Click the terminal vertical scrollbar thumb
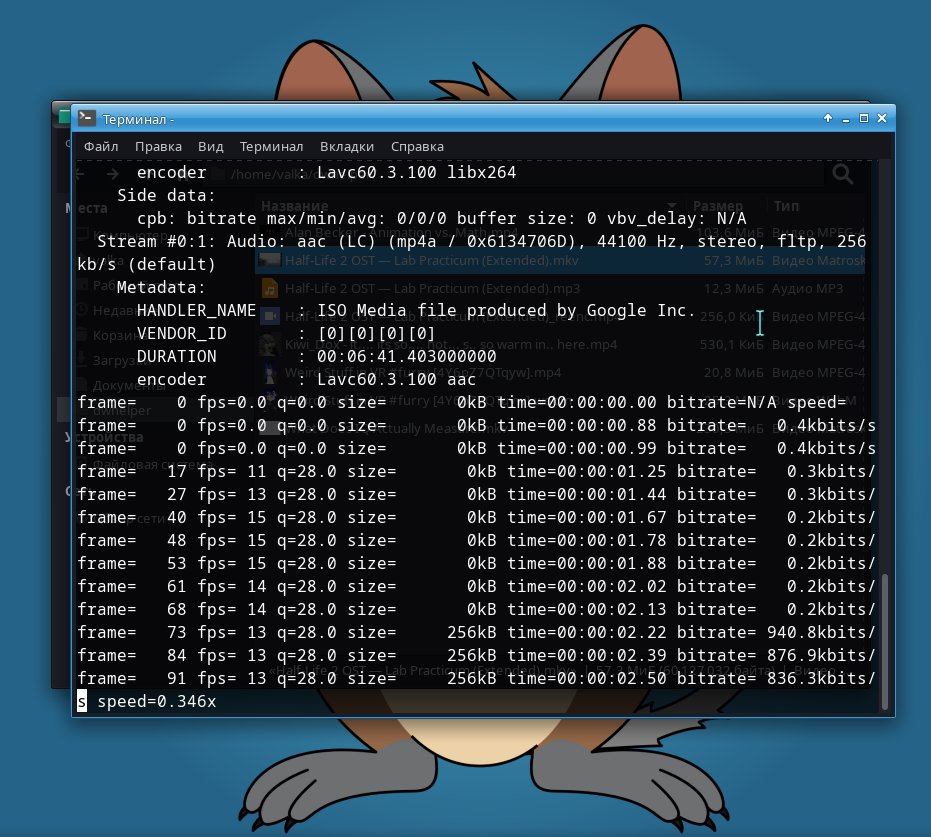Viewport: 931px width, 837px height. click(x=885, y=641)
